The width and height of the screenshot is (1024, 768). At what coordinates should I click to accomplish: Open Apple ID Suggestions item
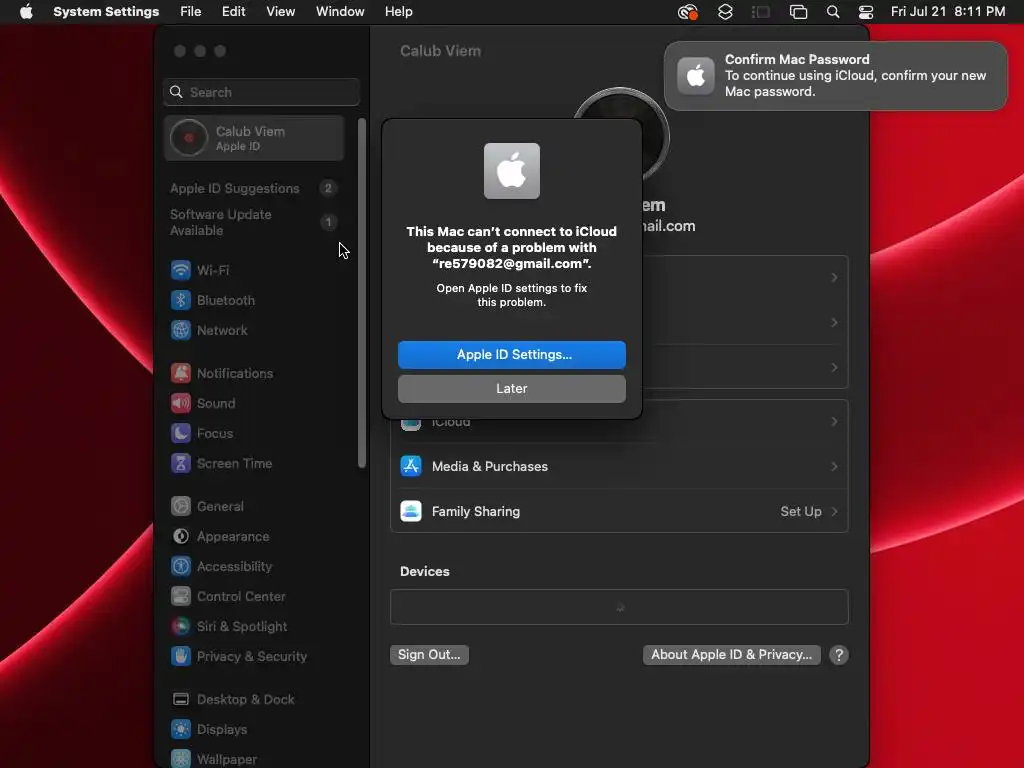tap(254, 188)
